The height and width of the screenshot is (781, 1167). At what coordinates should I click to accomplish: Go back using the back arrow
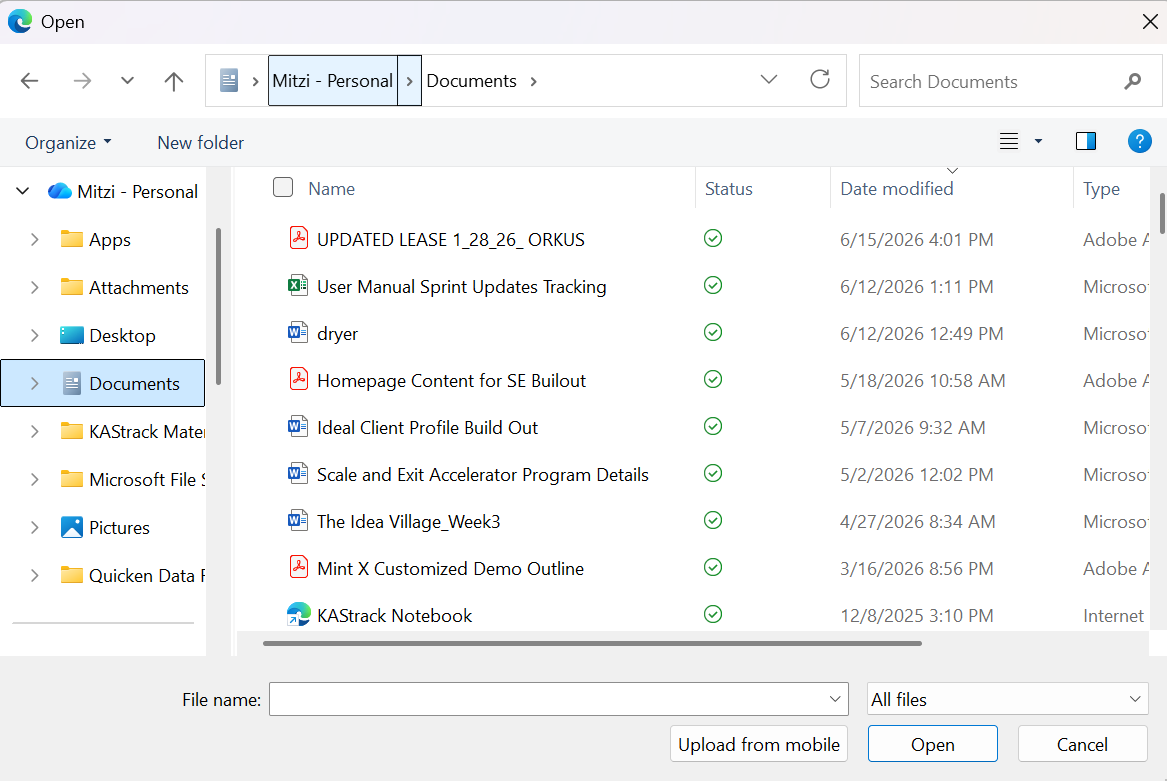(30, 80)
